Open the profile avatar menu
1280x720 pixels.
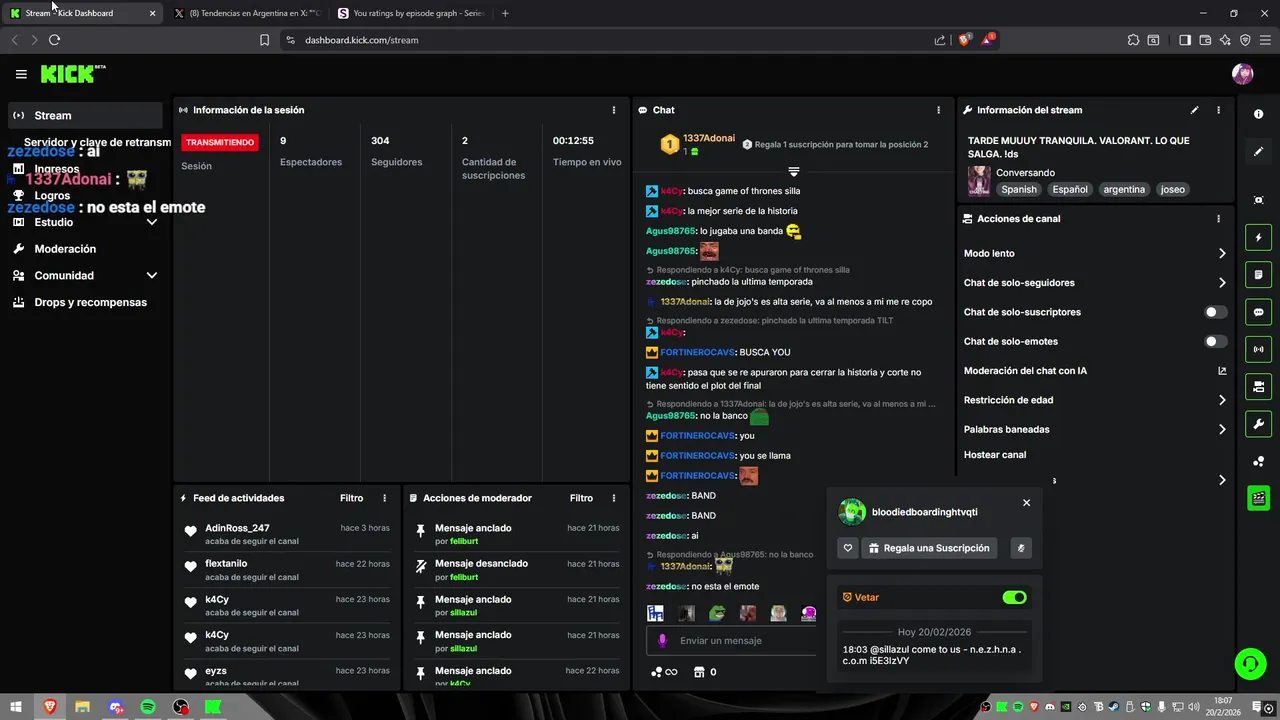[1242, 74]
